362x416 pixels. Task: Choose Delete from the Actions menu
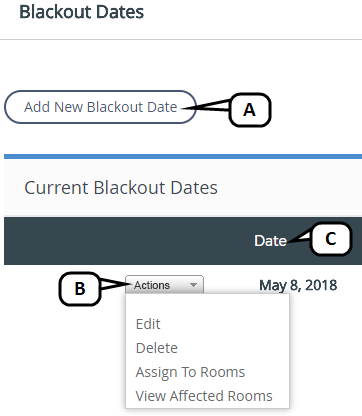point(157,348)
